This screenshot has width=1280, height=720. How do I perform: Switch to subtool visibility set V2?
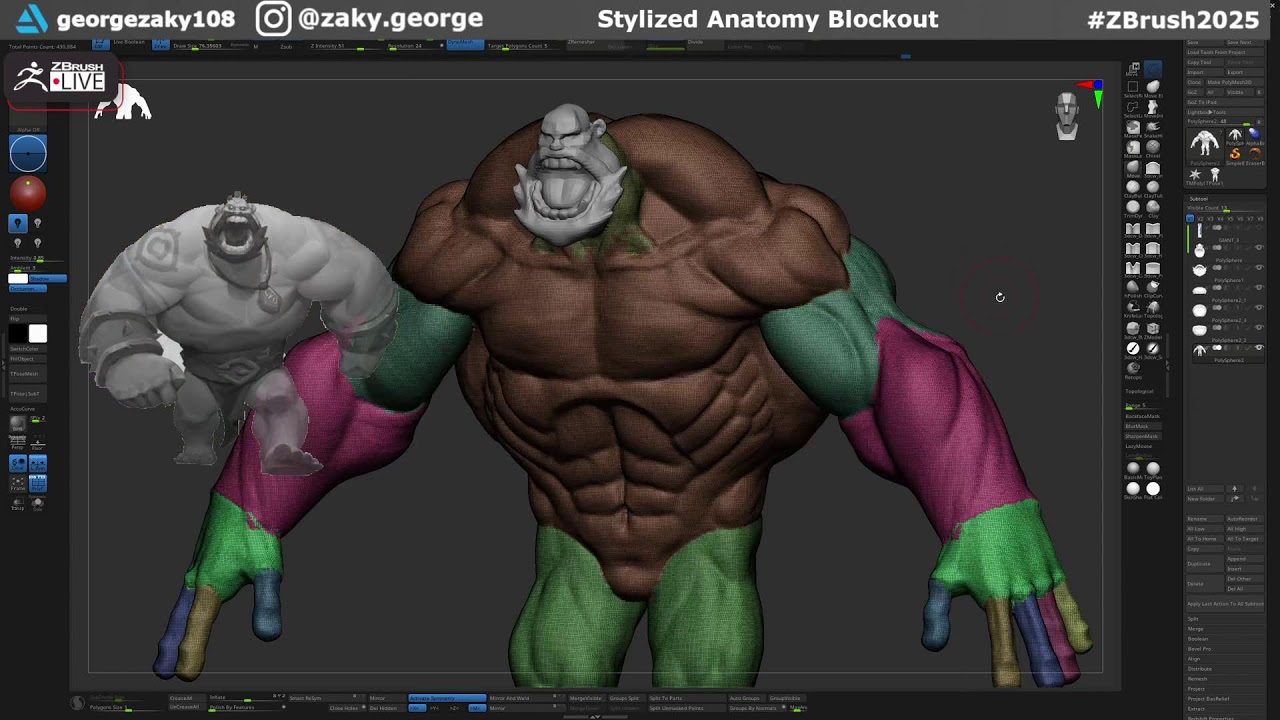point(1200,218)
